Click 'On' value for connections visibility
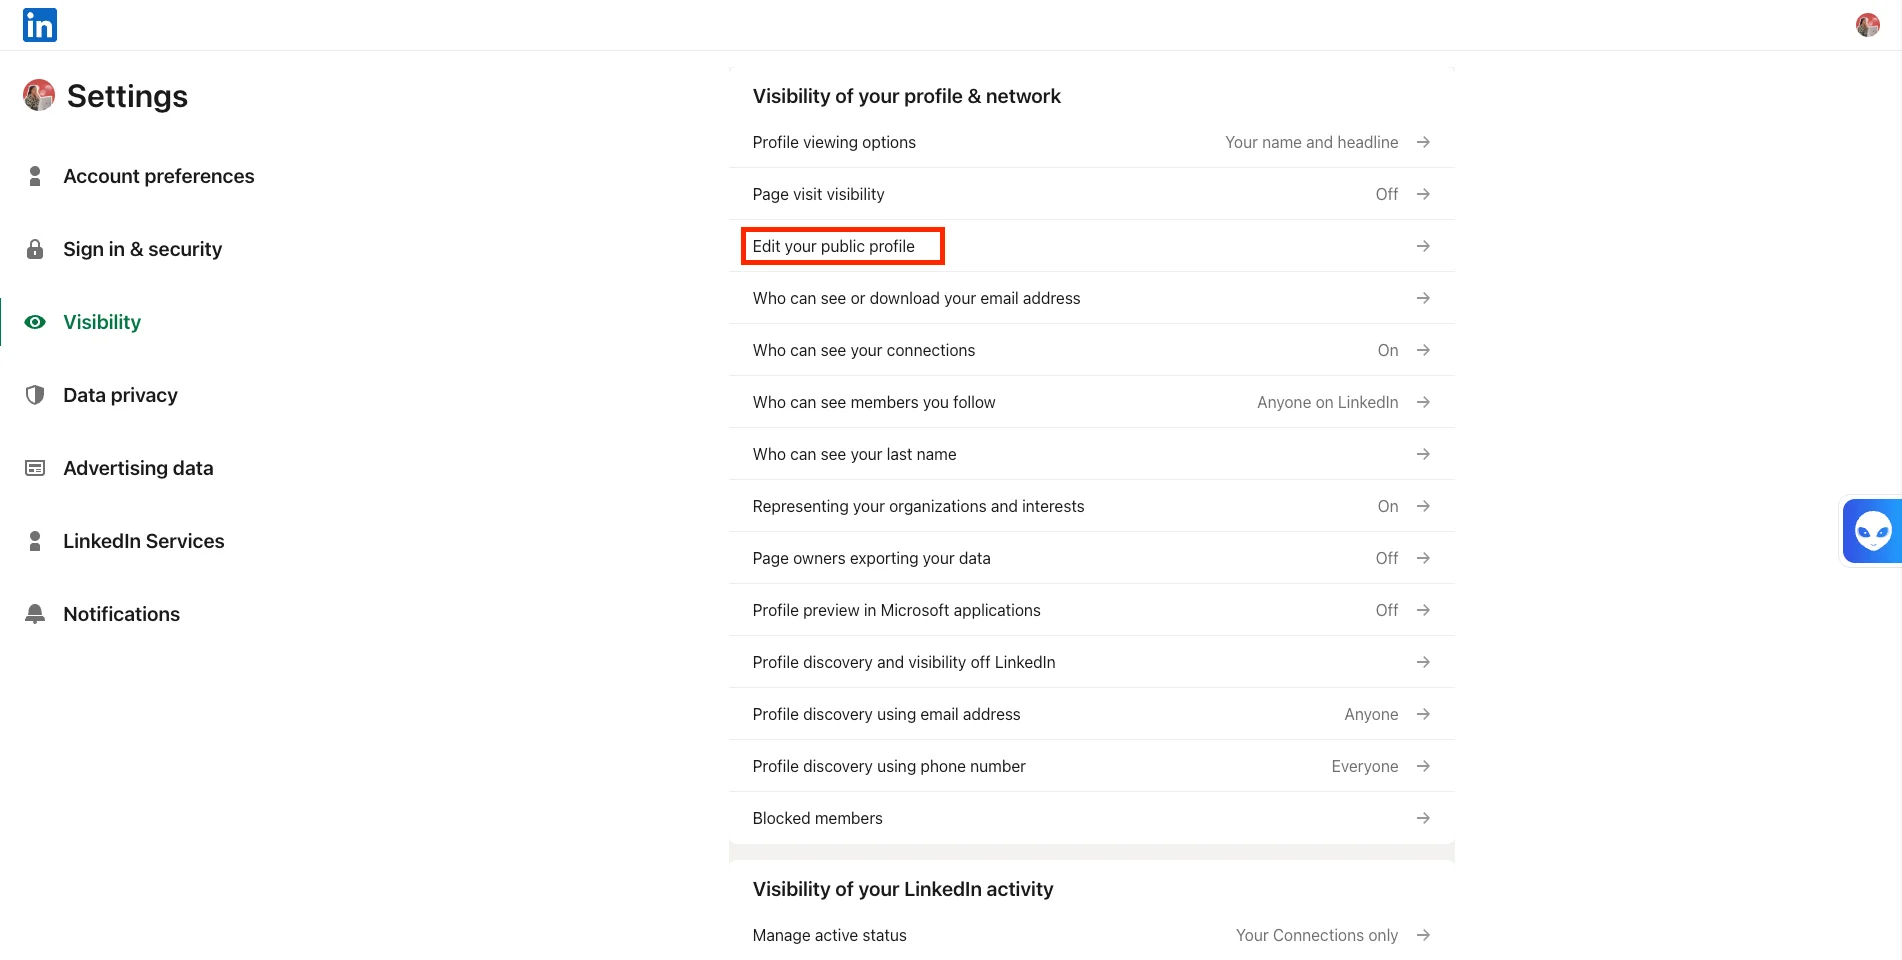The width and height of the screenshot is (1902, 960). point(1388,350)
